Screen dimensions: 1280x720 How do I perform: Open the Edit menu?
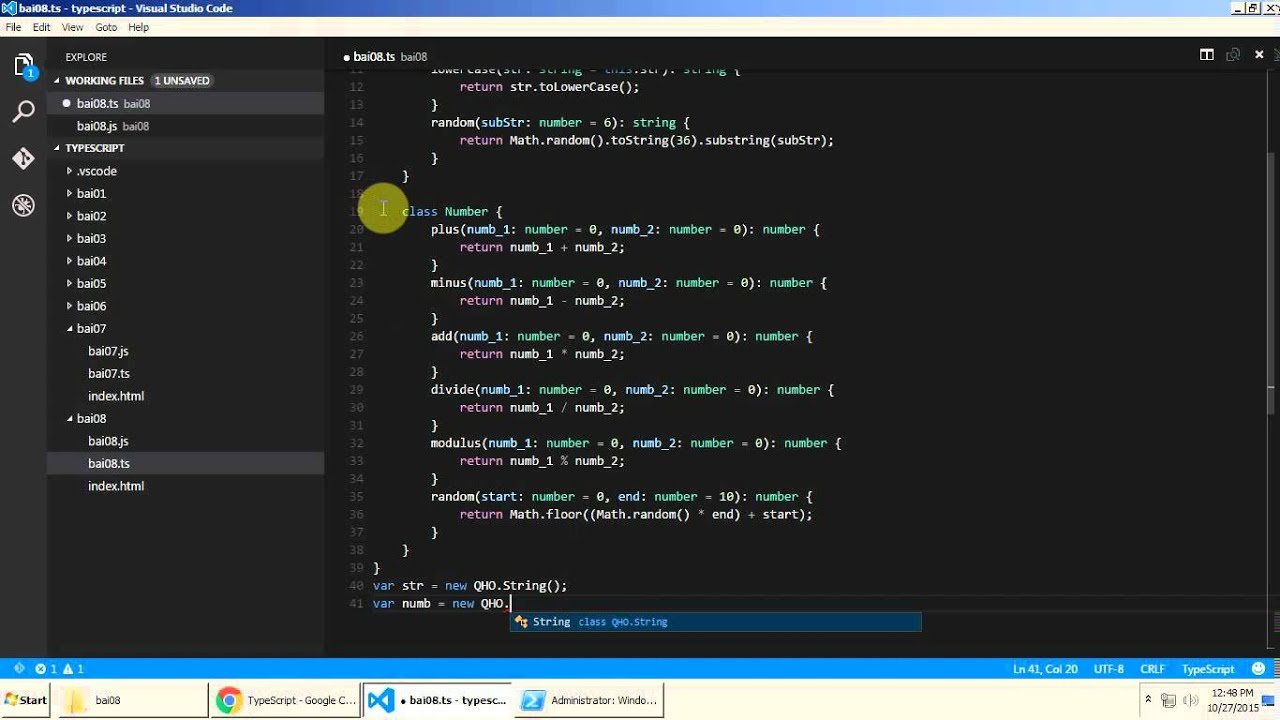[41, 27]
